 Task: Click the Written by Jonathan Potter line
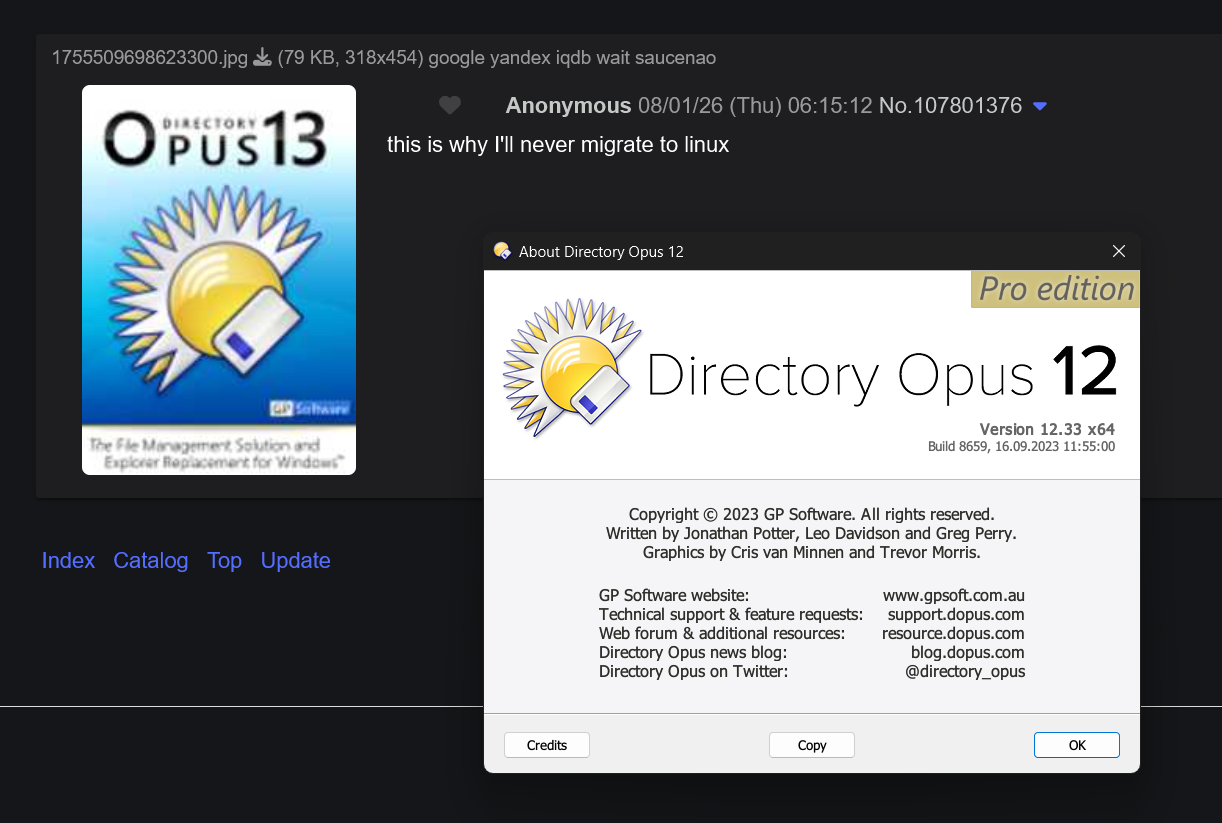[x=811, y=533]
